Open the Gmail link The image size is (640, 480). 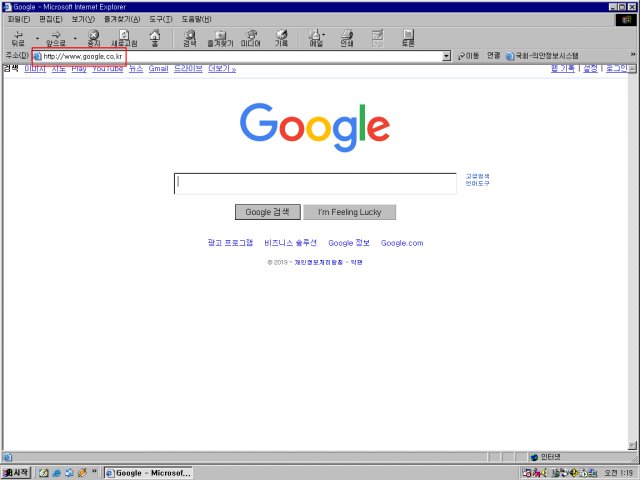tap(158, 69)
